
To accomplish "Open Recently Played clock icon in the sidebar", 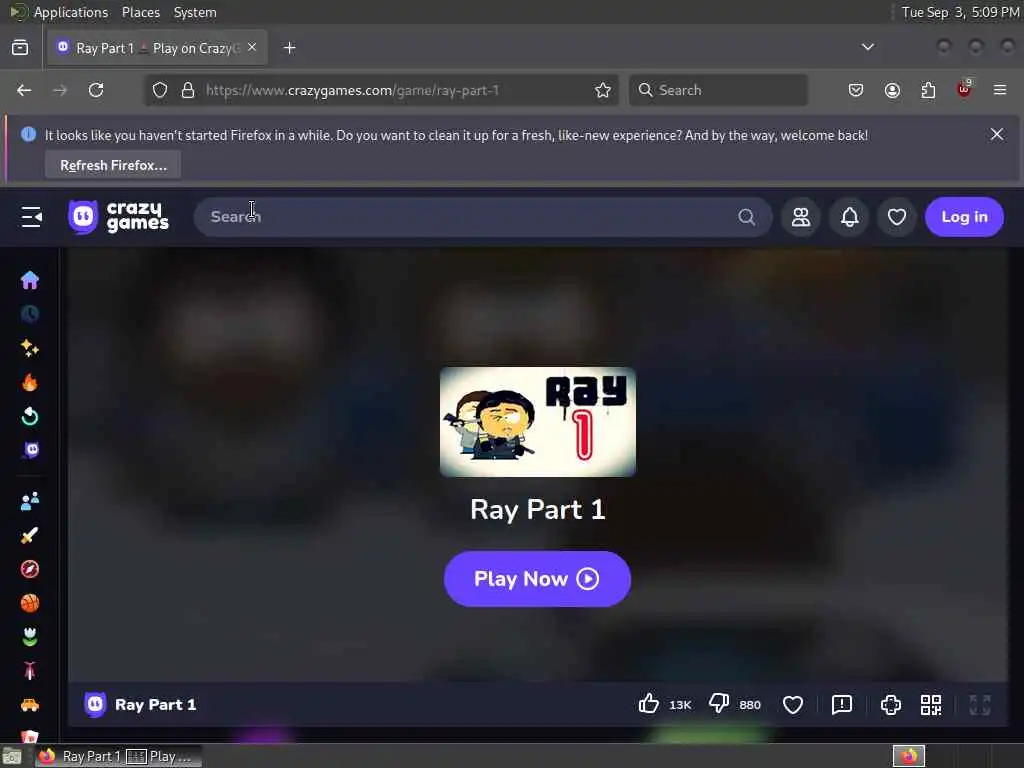I will 29,314.
